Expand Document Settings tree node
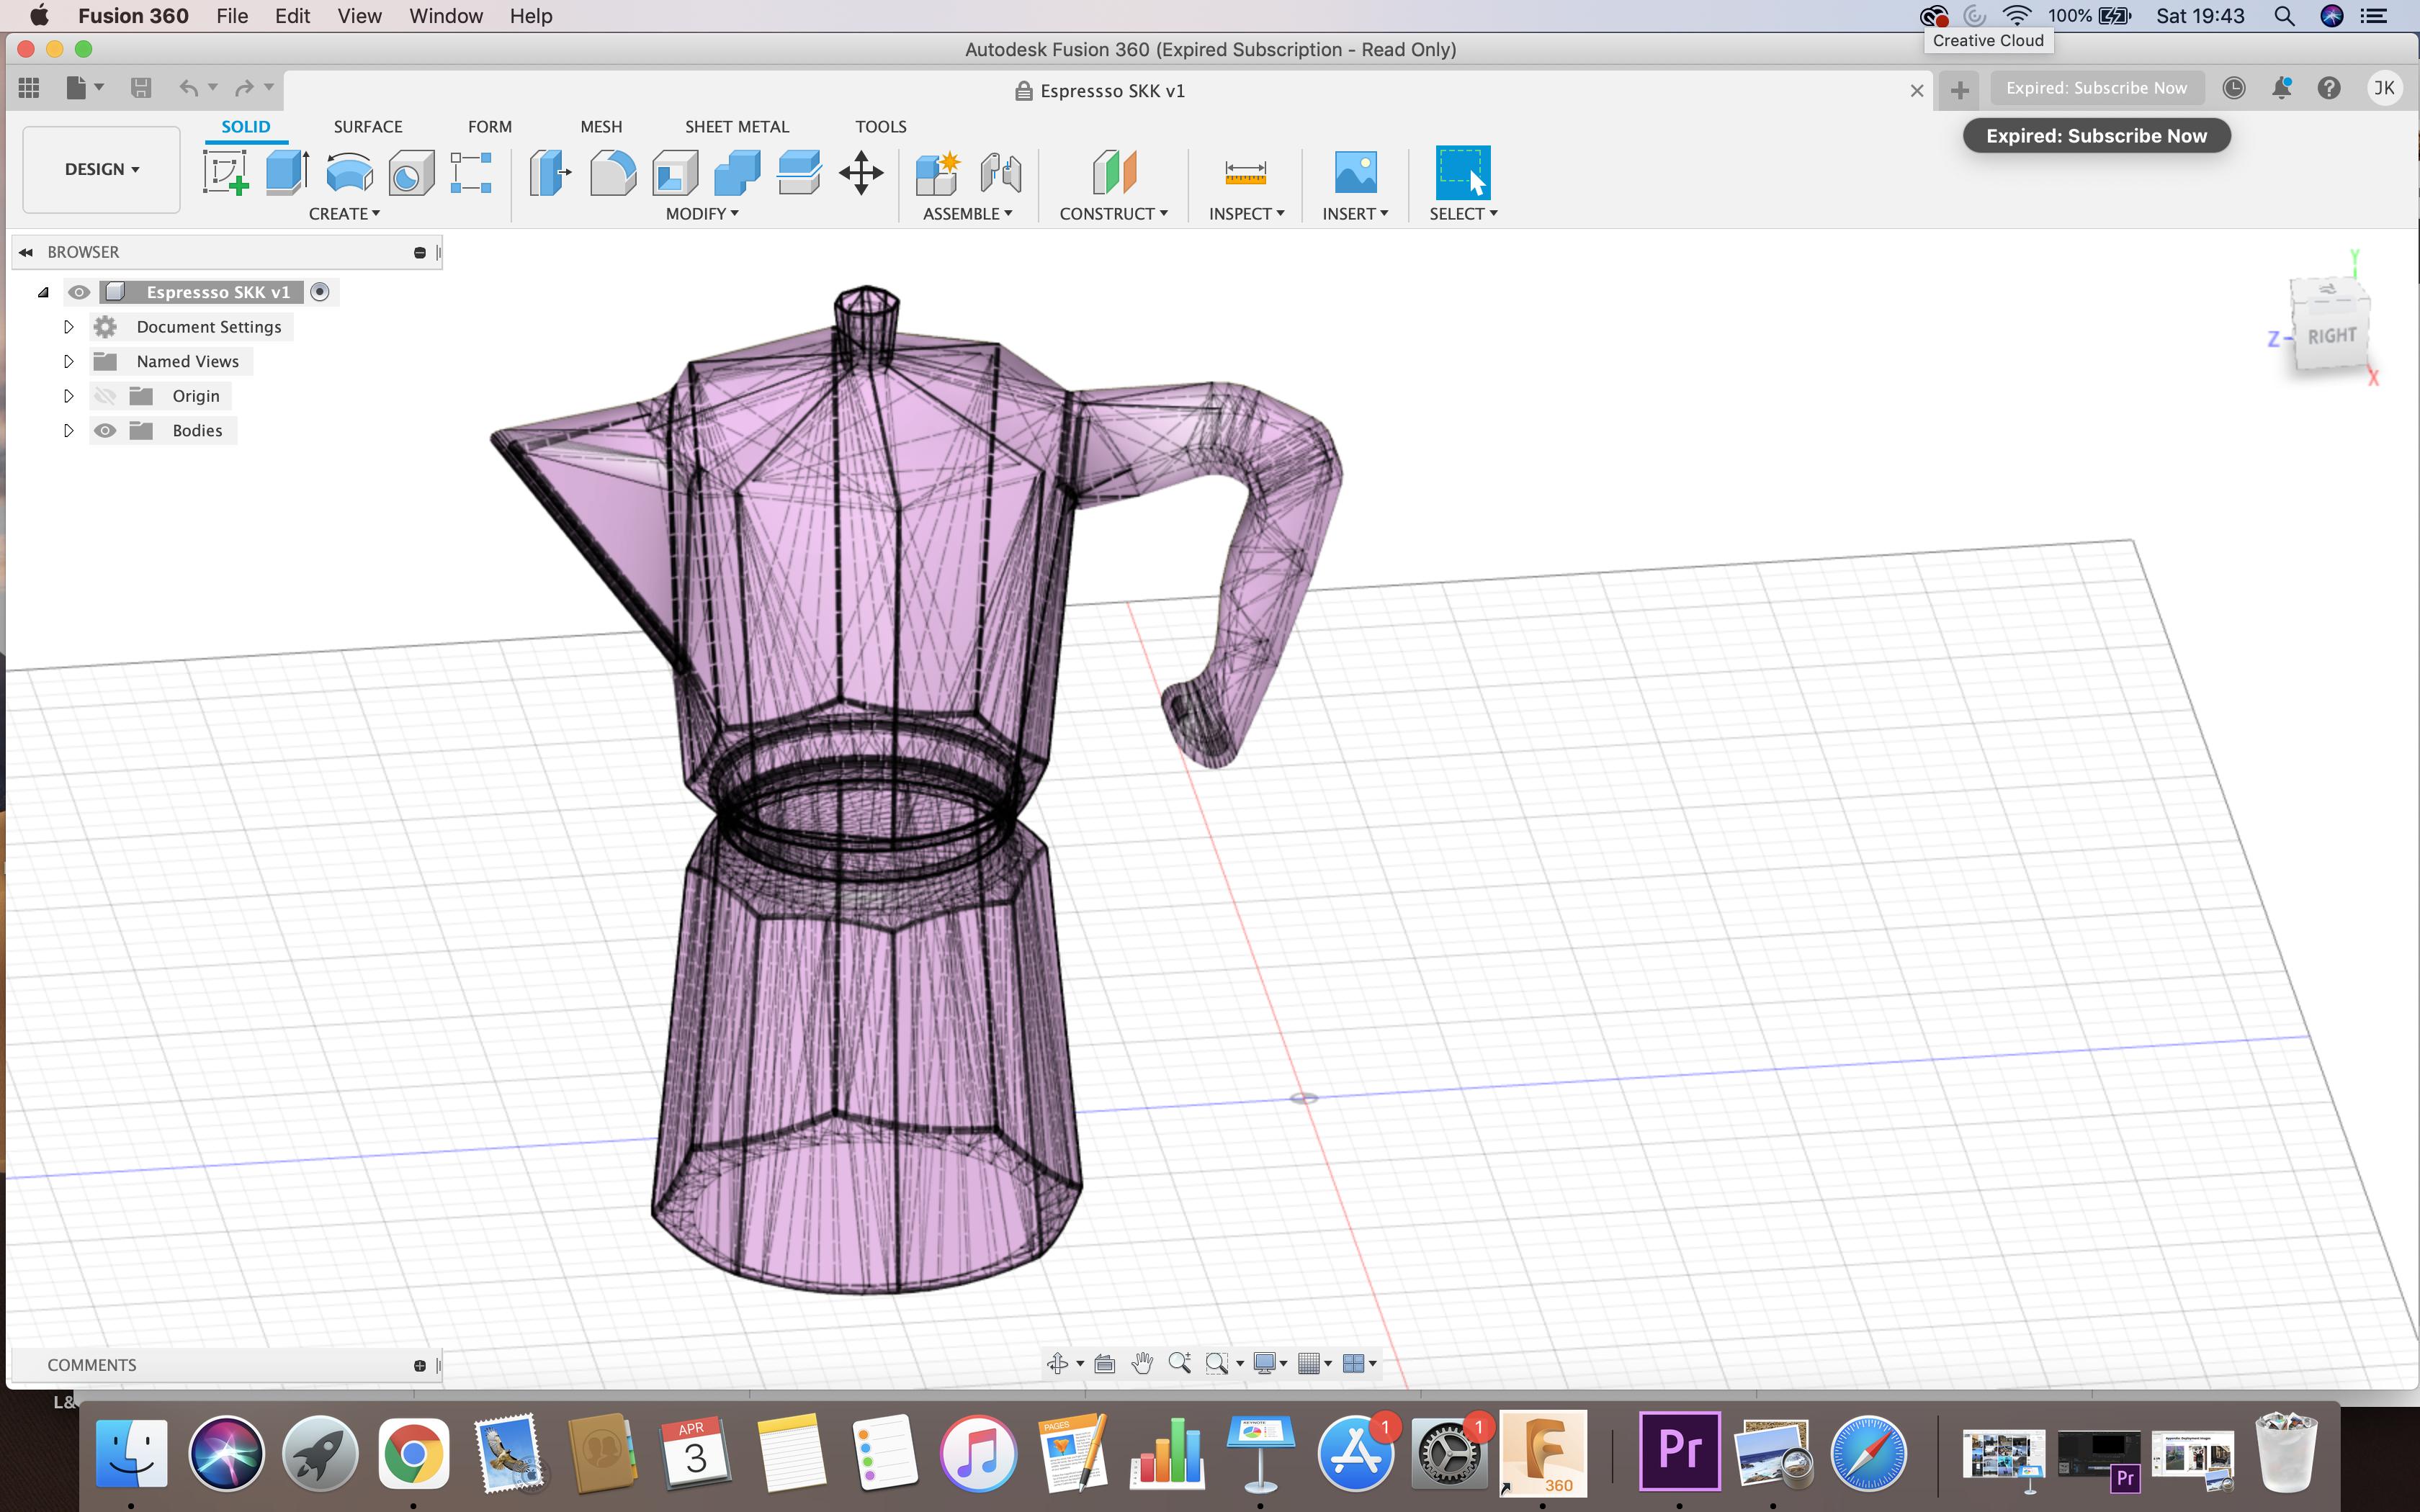Image resolution: width=2420 pixels, height=1512 pixels. click(69, 327)
